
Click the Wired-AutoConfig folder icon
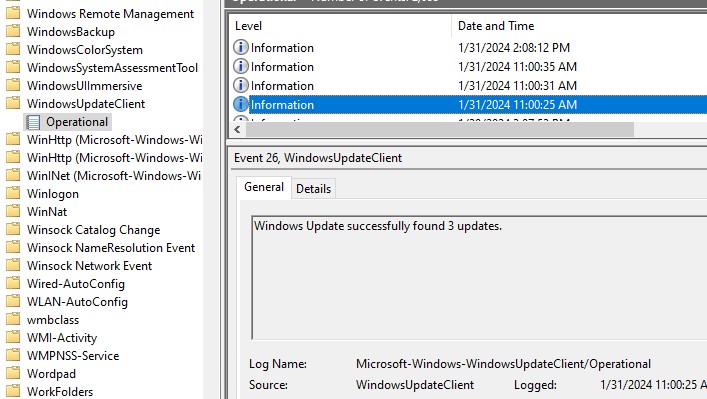(13, 284)
